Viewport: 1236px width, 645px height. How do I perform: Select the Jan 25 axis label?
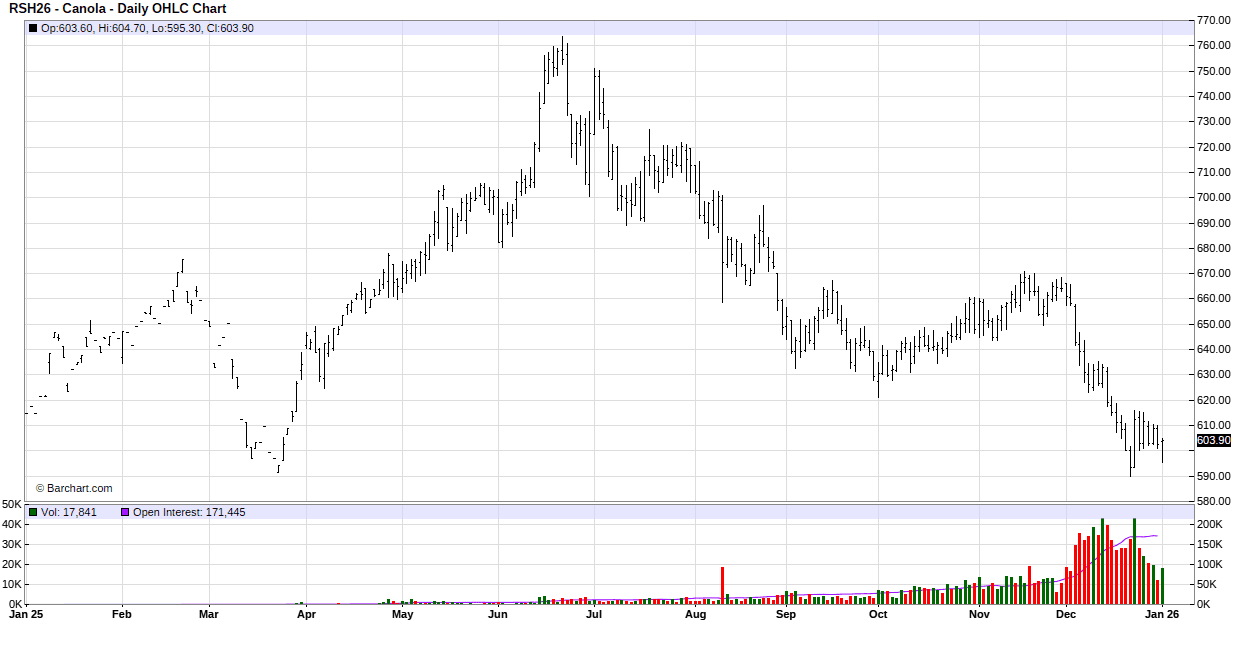click(27, 615)
